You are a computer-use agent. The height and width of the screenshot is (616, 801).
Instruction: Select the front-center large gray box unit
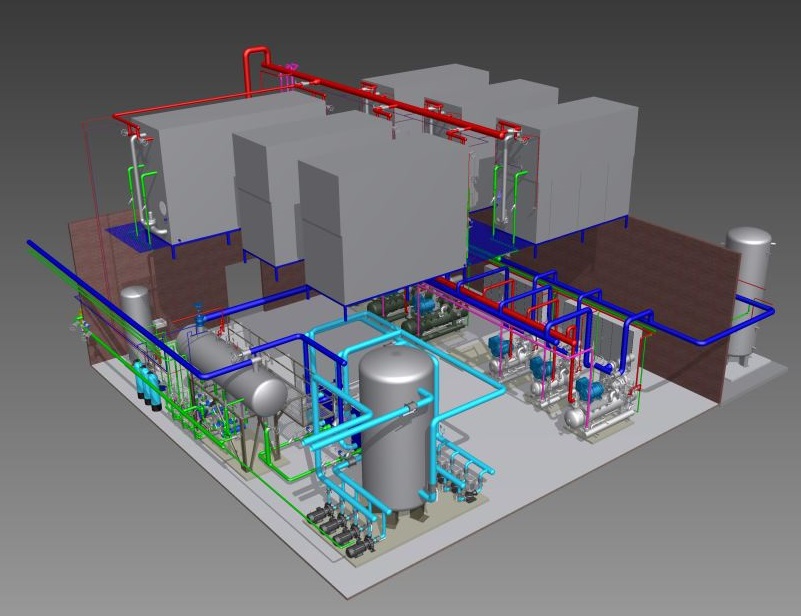382,220
